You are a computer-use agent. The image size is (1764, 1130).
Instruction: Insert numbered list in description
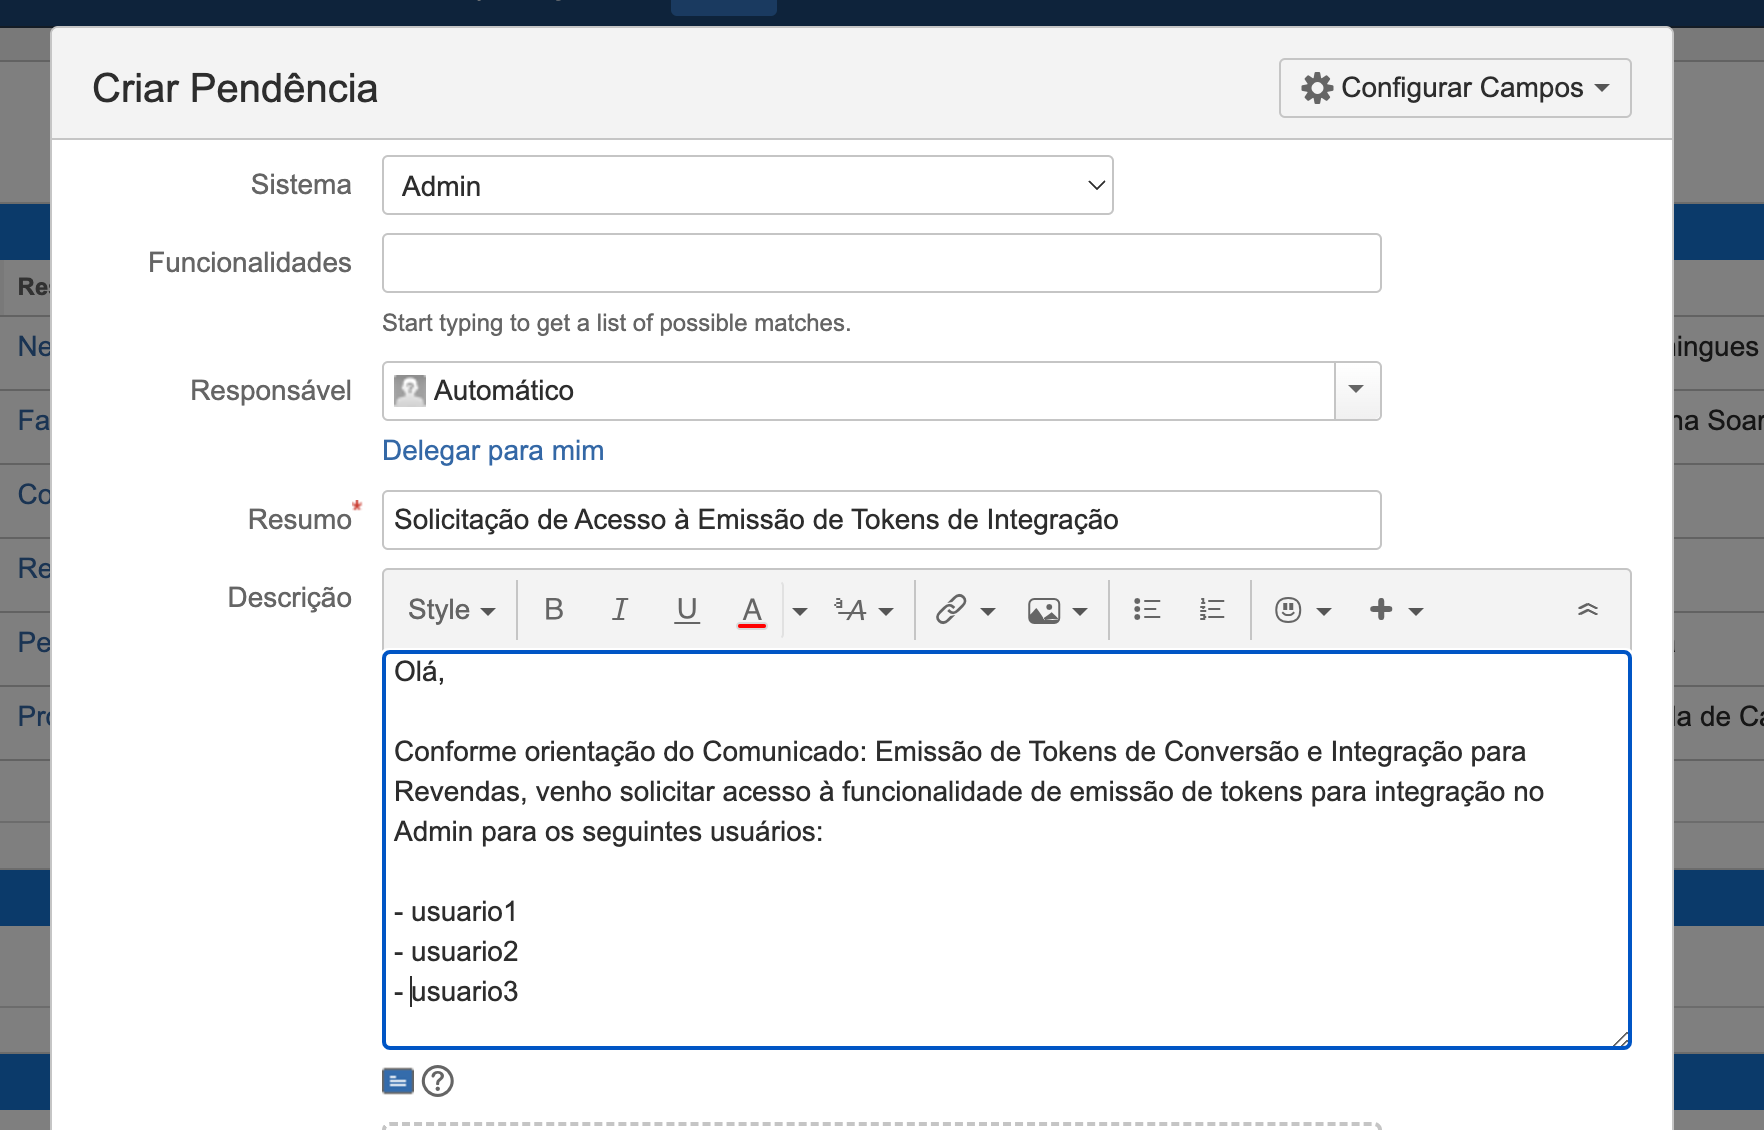(1211, 609)
